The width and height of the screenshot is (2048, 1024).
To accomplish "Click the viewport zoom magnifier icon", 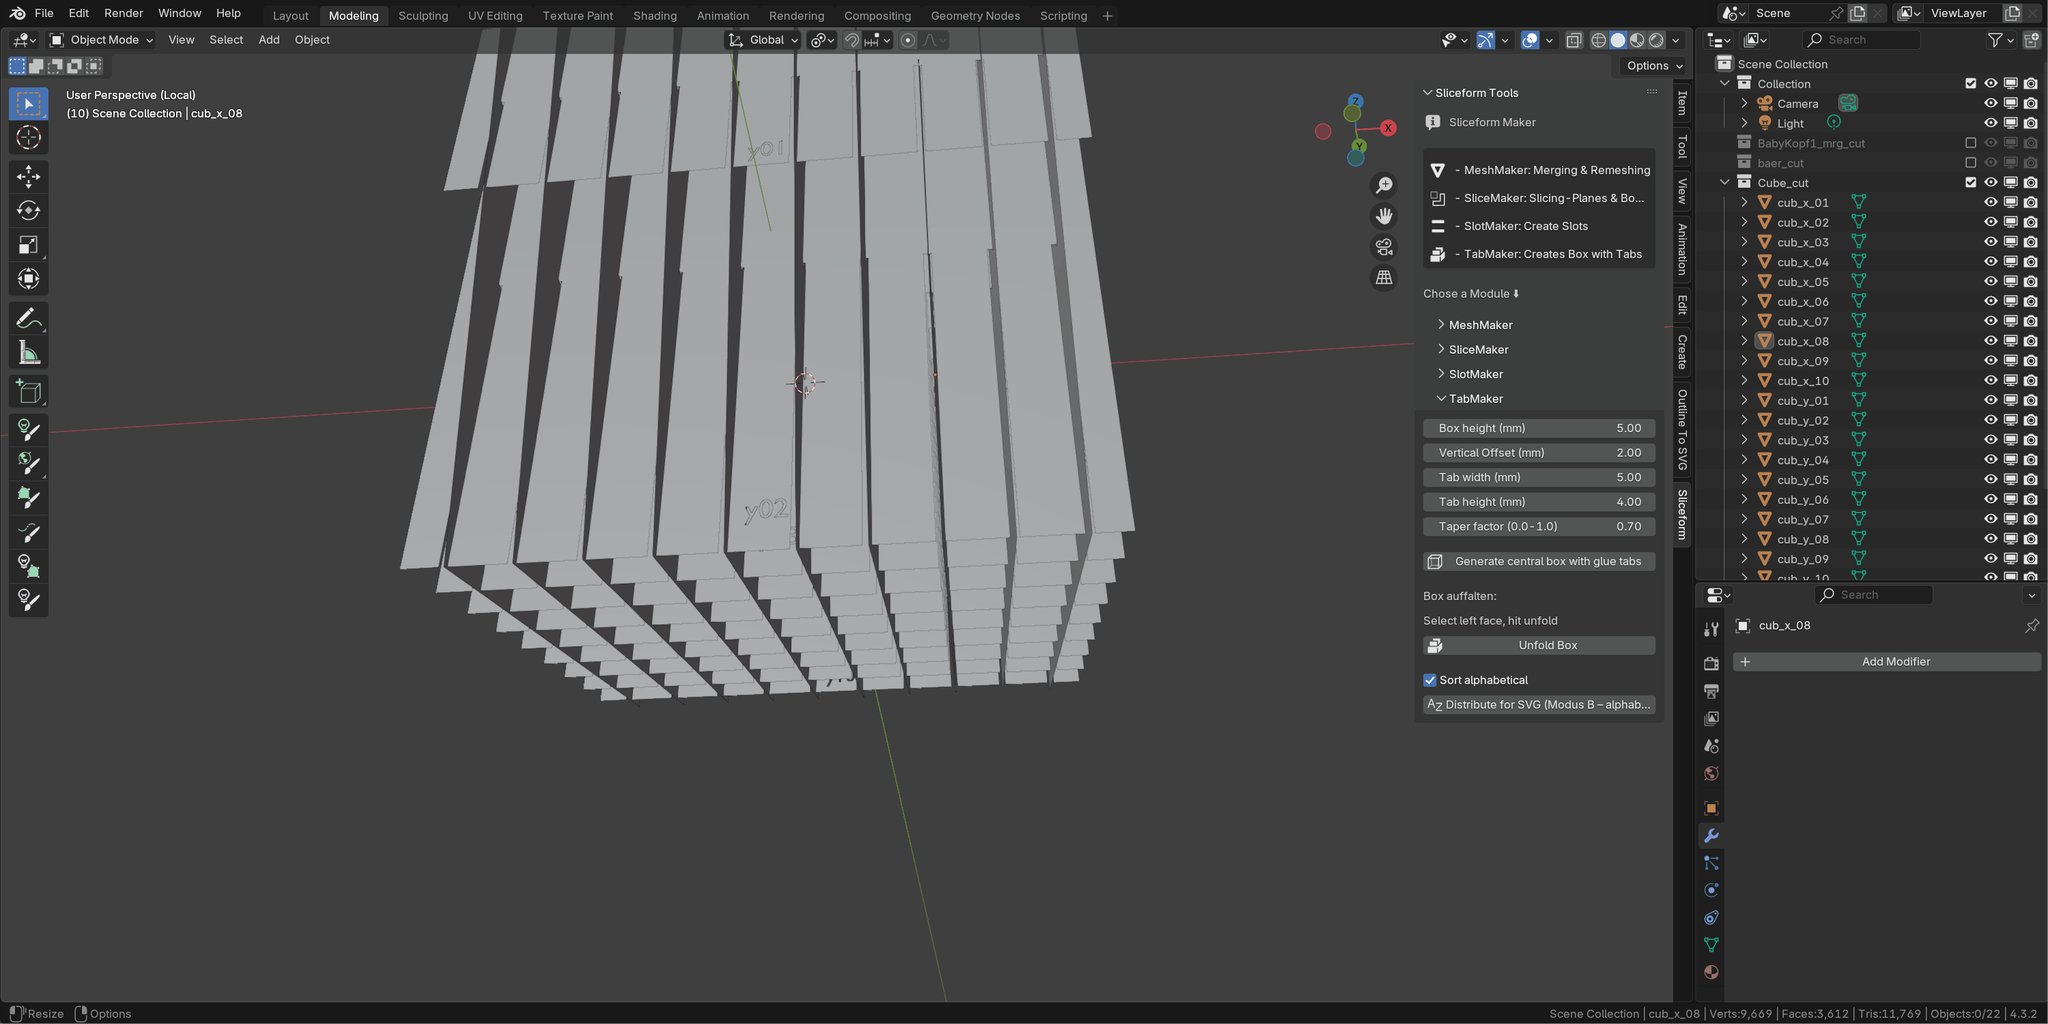I will (x=1384, y=184).
